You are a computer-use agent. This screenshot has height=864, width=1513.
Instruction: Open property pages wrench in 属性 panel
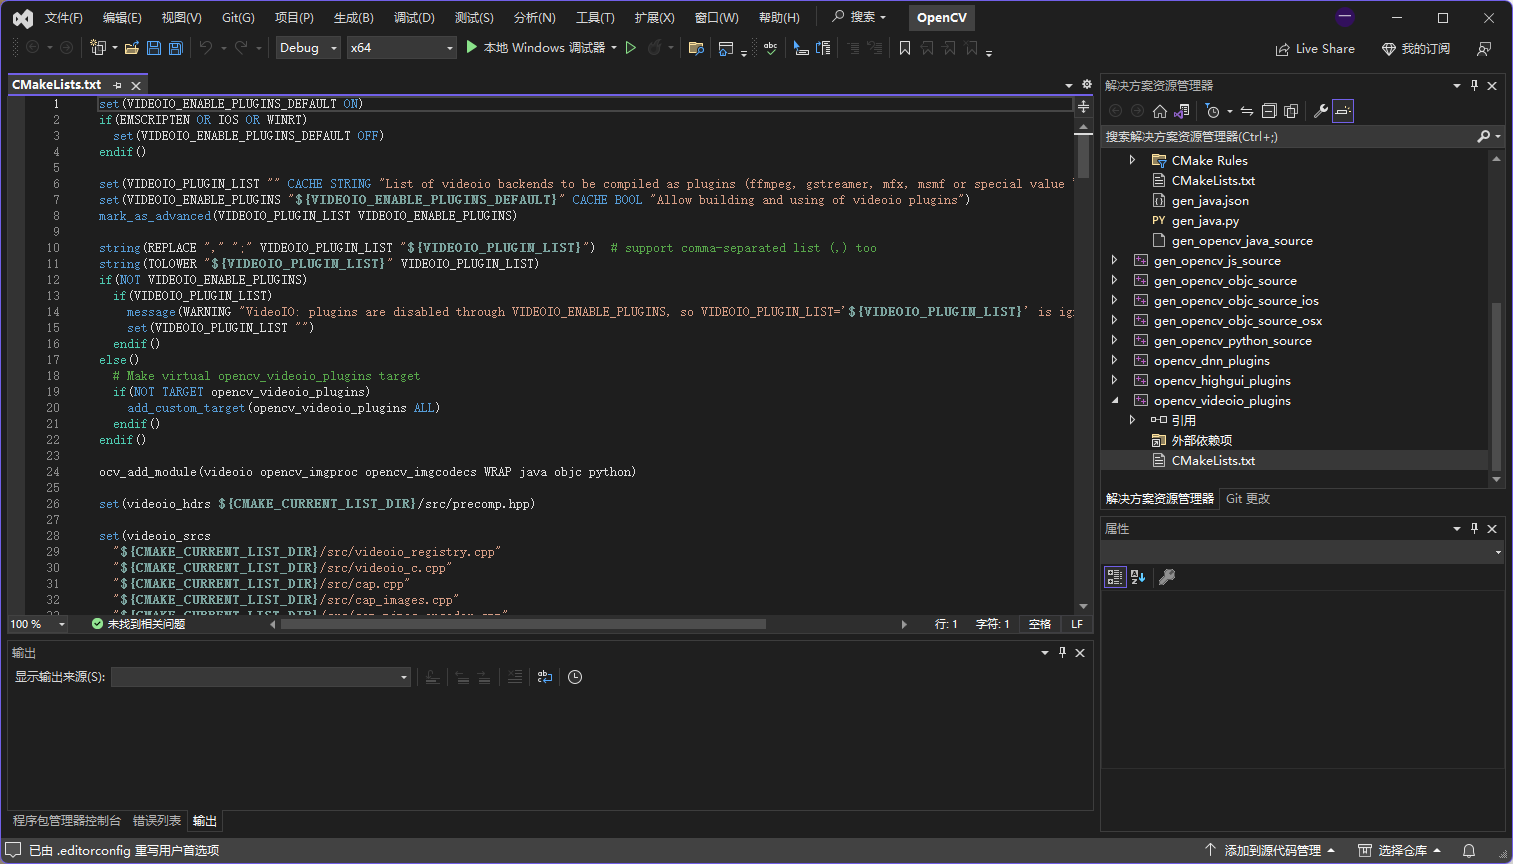coord(1166,577)
